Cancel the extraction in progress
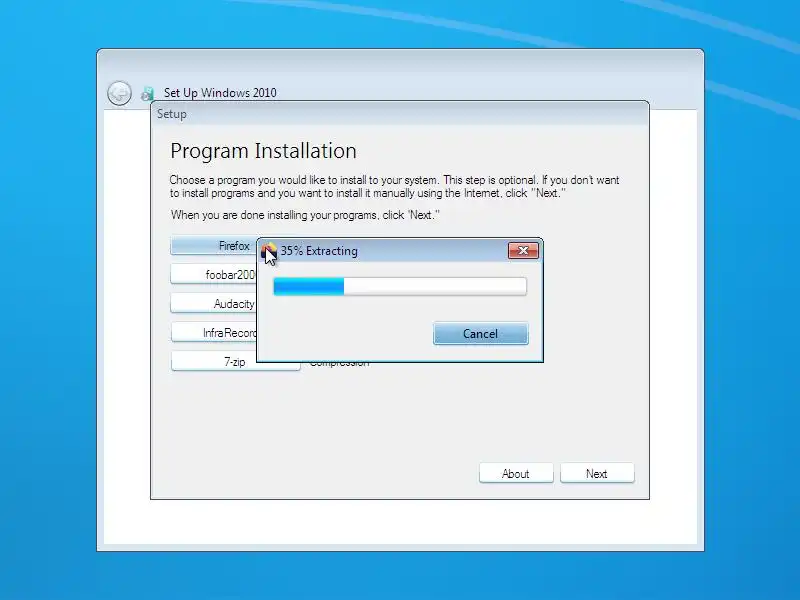This screenshot has height=600, width=800. click(x=481, y=334)
